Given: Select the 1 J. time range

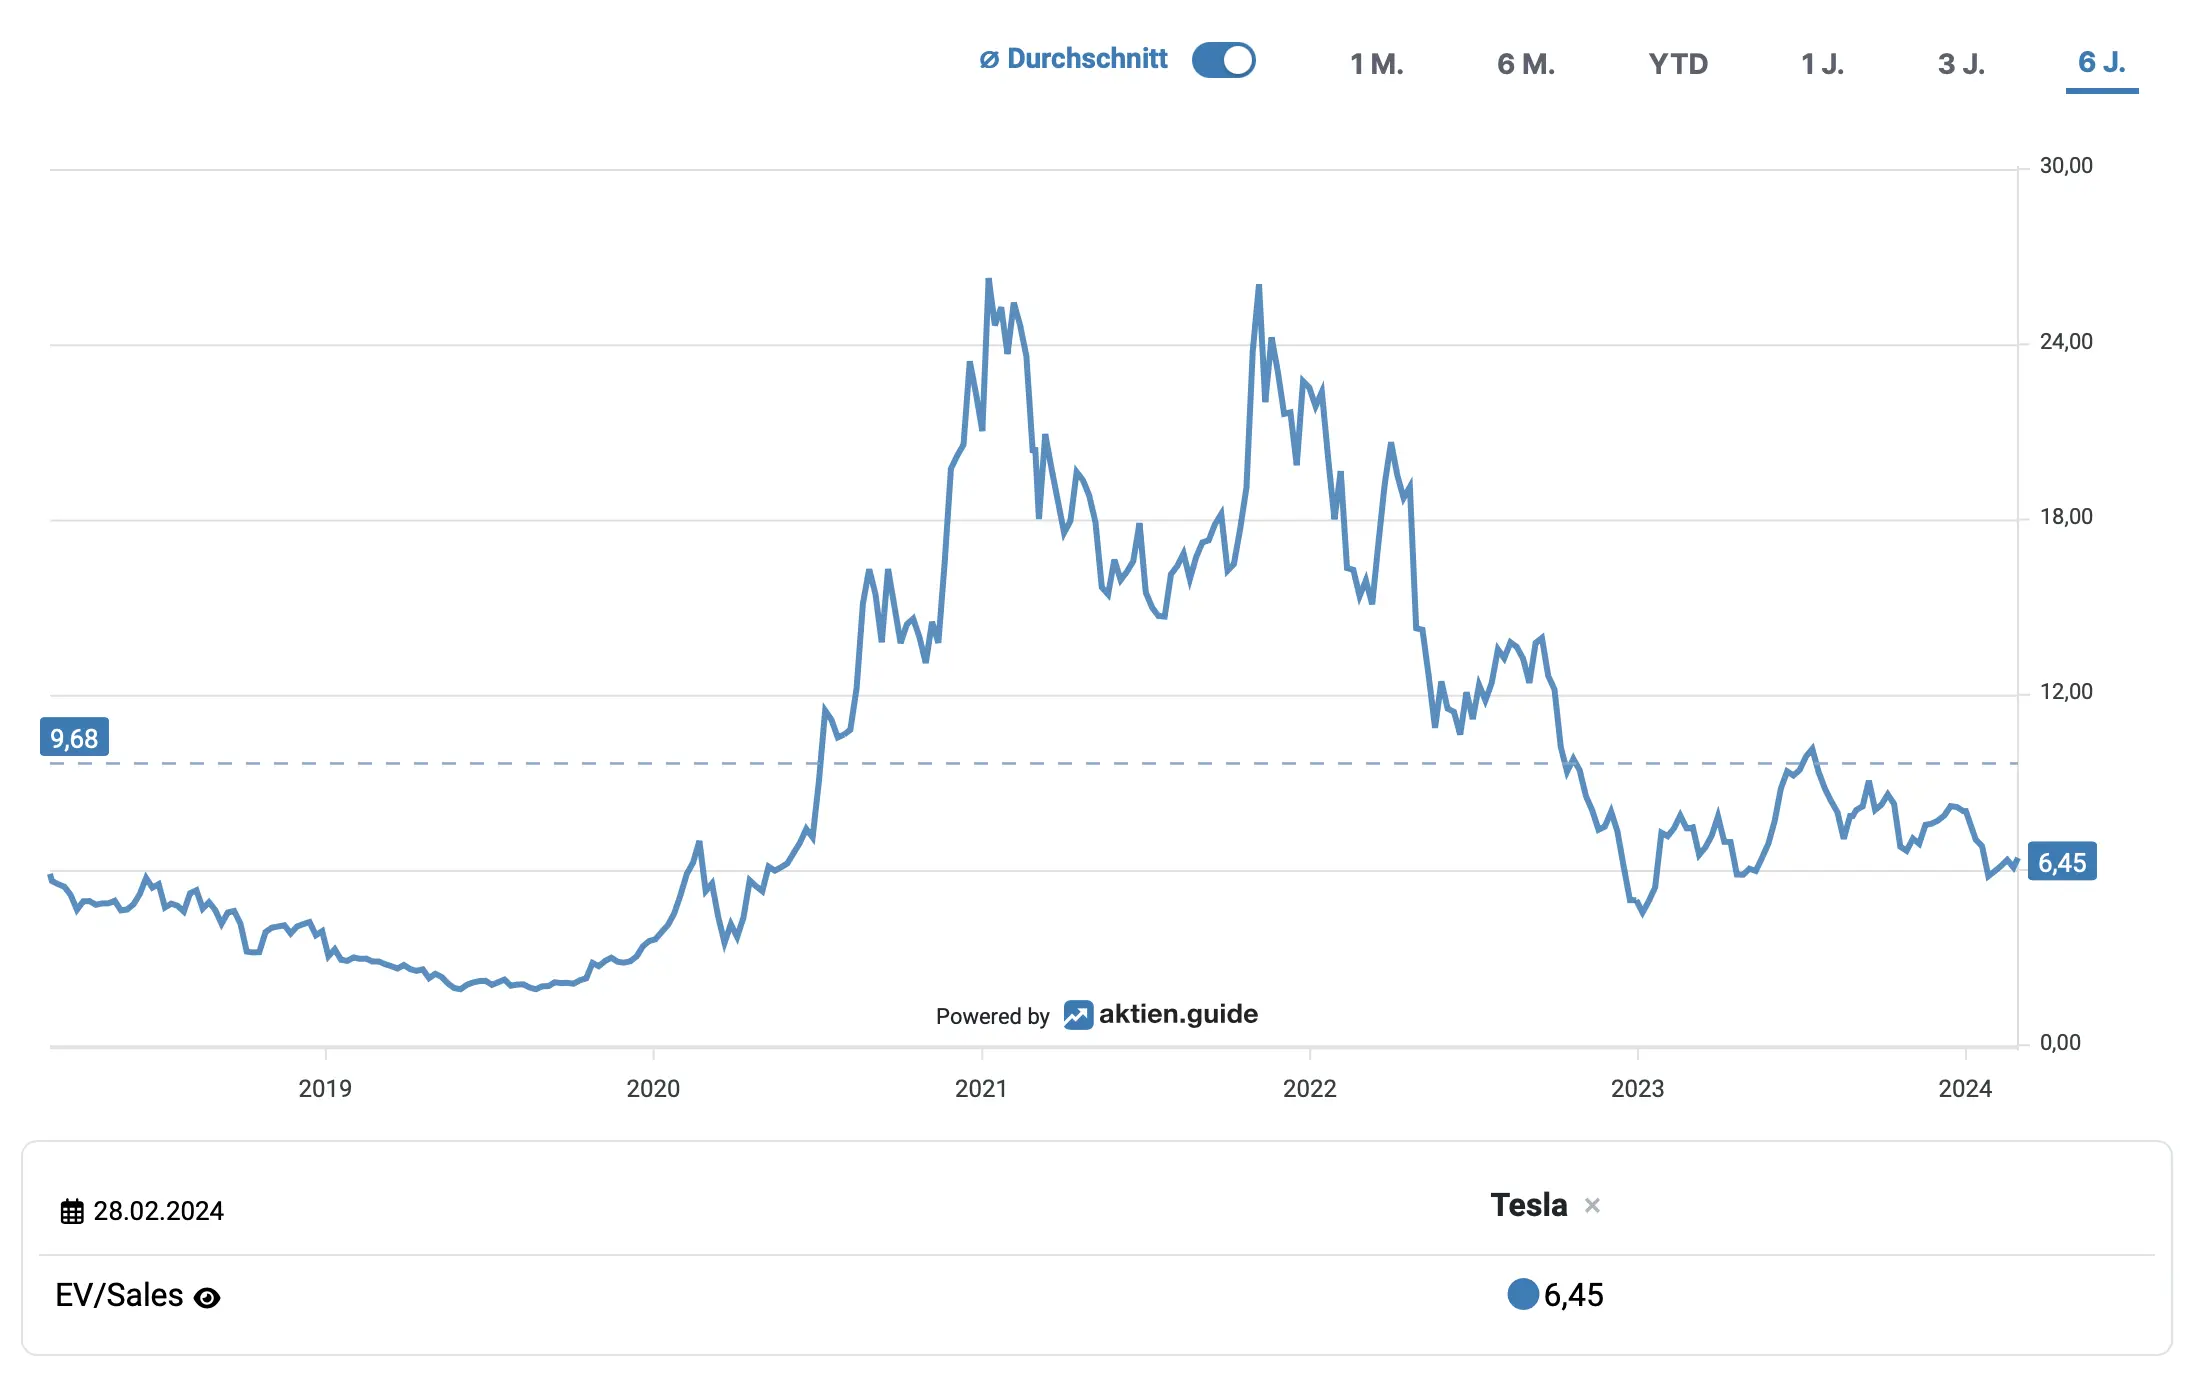Looking at the screenshot, I should [1822, 64].
